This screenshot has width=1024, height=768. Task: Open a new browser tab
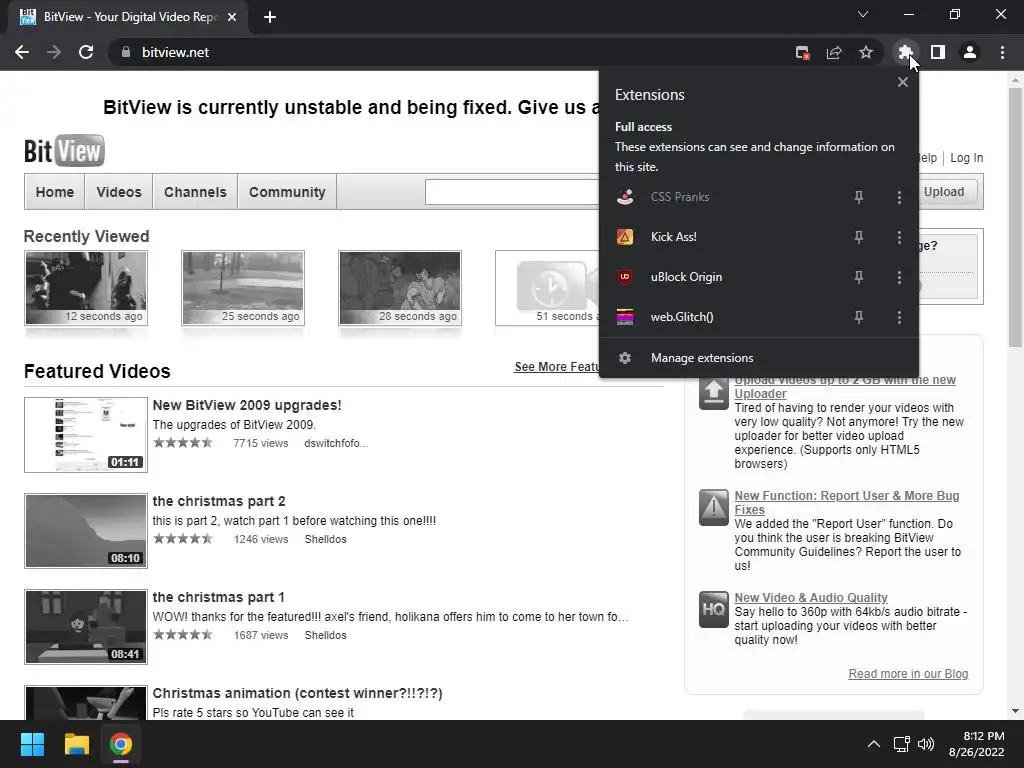coord(270,17)
